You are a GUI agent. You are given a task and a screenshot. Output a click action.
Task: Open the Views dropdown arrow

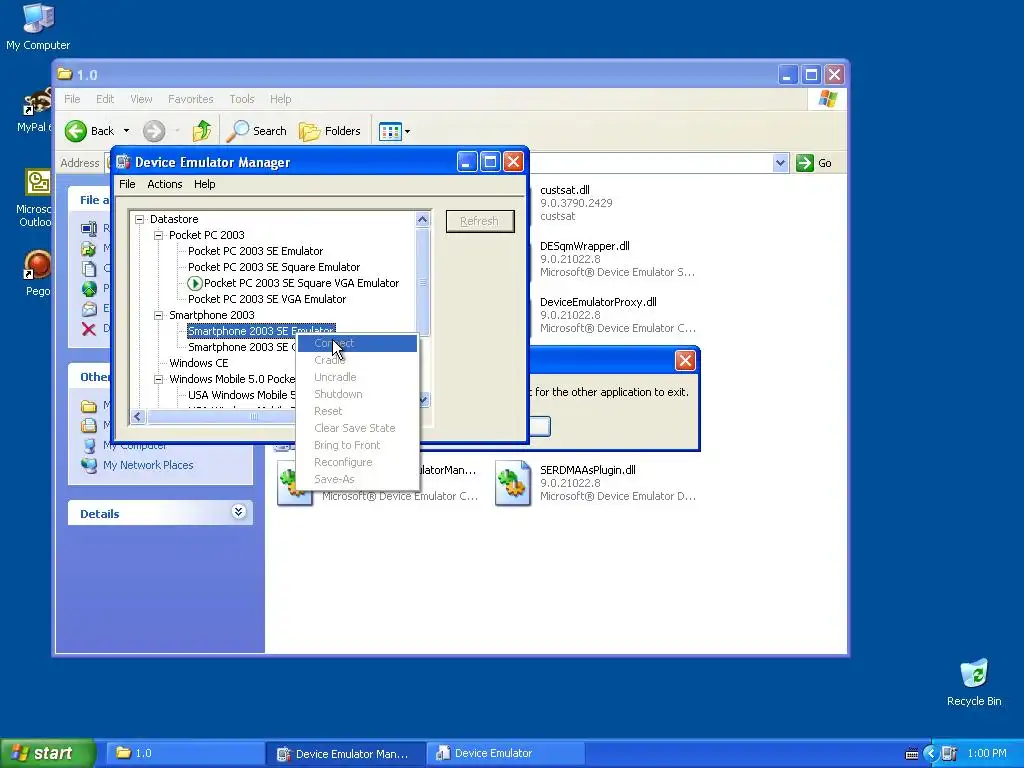pyautogui.click(x=408, y=131)
